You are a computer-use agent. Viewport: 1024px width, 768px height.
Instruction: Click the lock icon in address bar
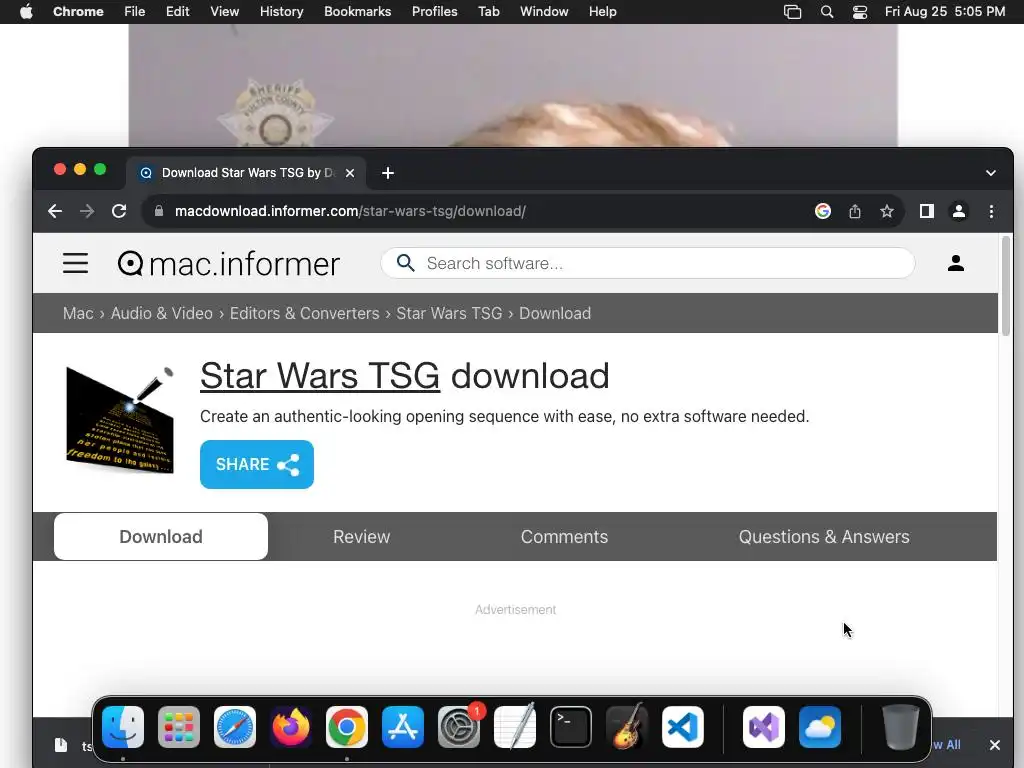[x=159, y=211]
